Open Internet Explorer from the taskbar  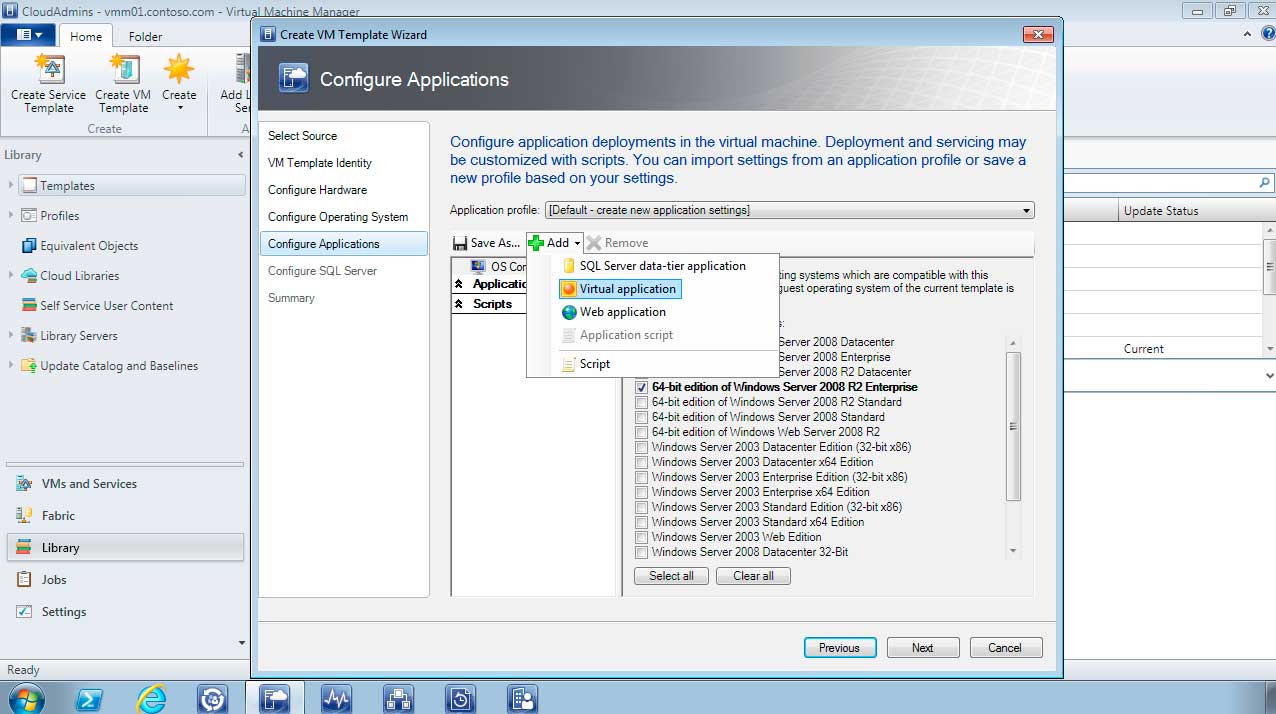point(151,698)
